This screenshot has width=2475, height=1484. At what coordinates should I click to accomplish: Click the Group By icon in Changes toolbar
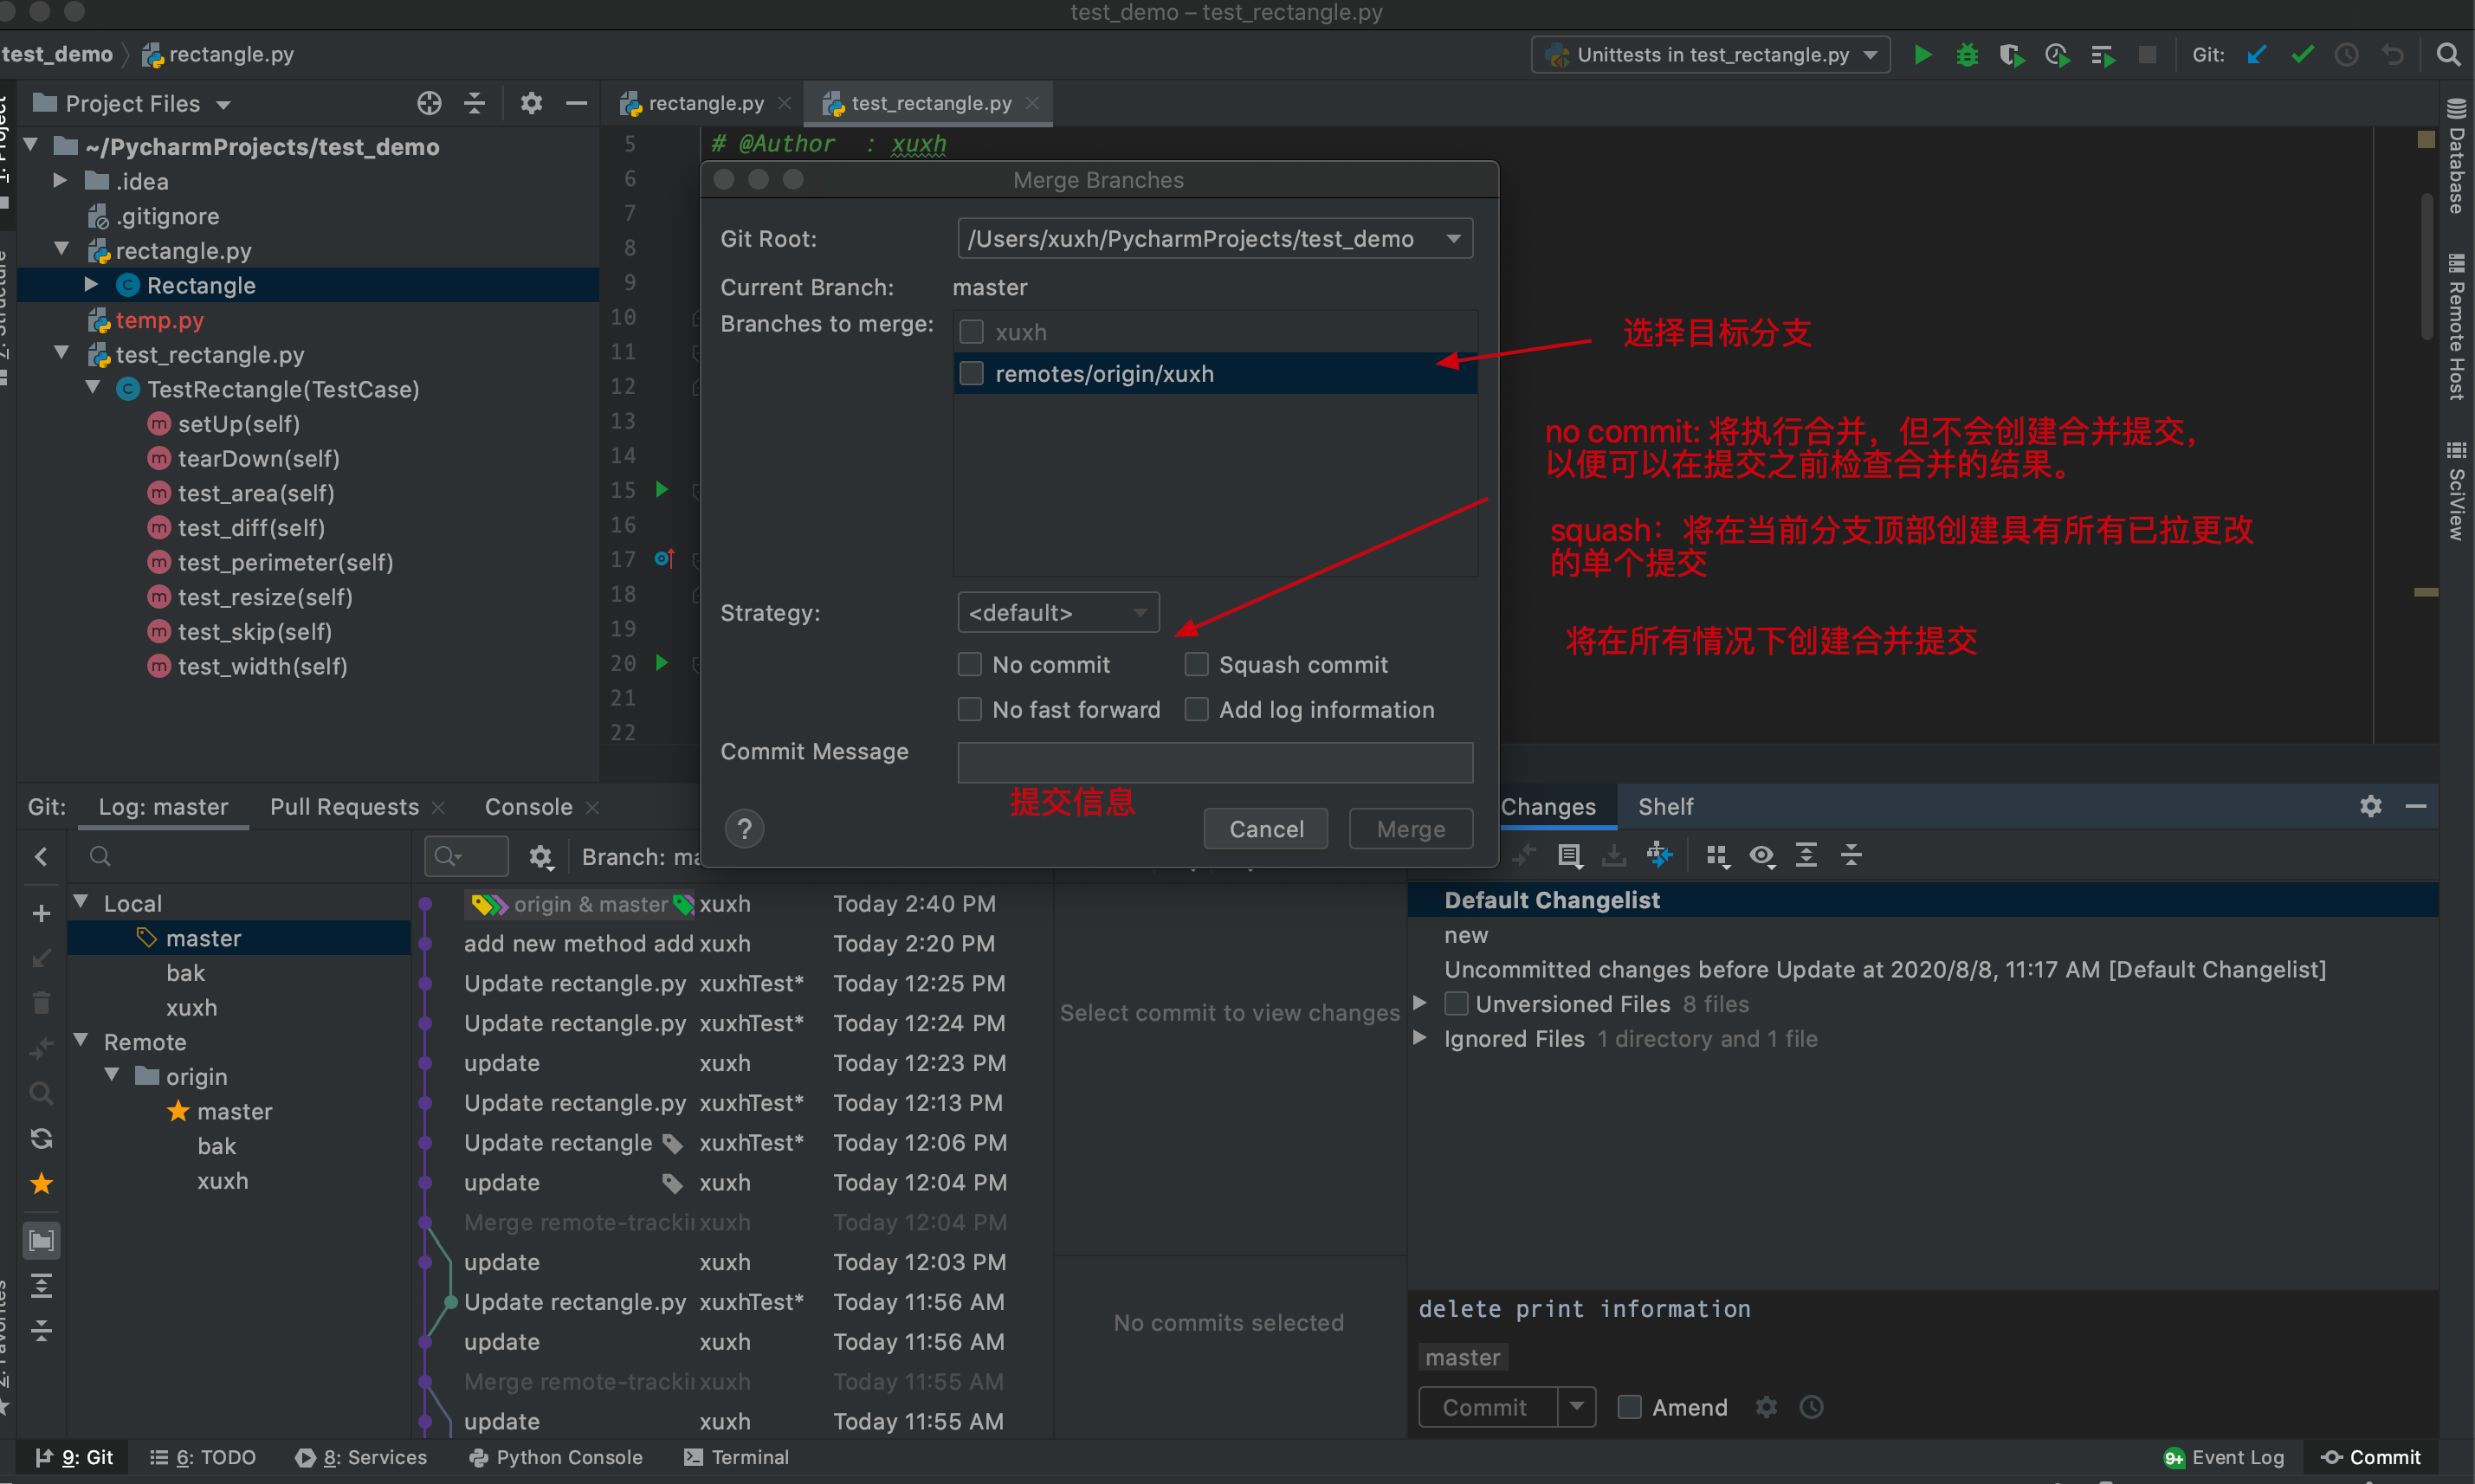pos(1717,856)
